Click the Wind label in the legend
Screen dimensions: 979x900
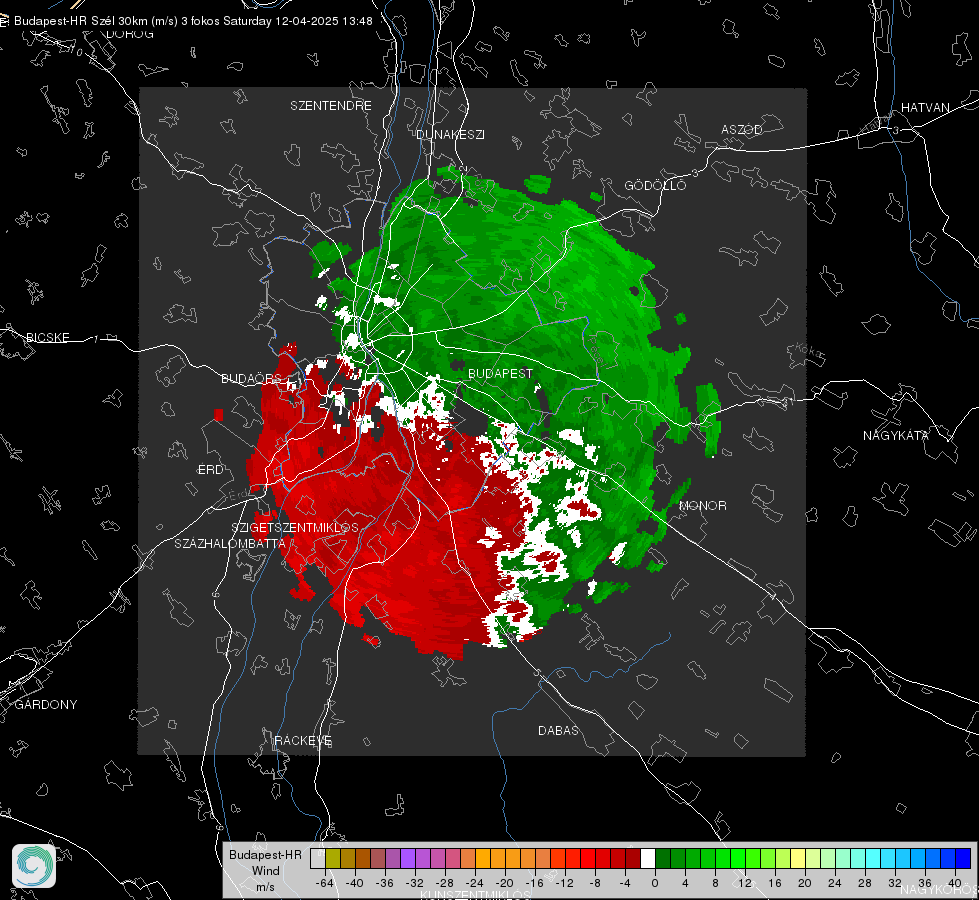pyautogui.click(x=265, y=871)
